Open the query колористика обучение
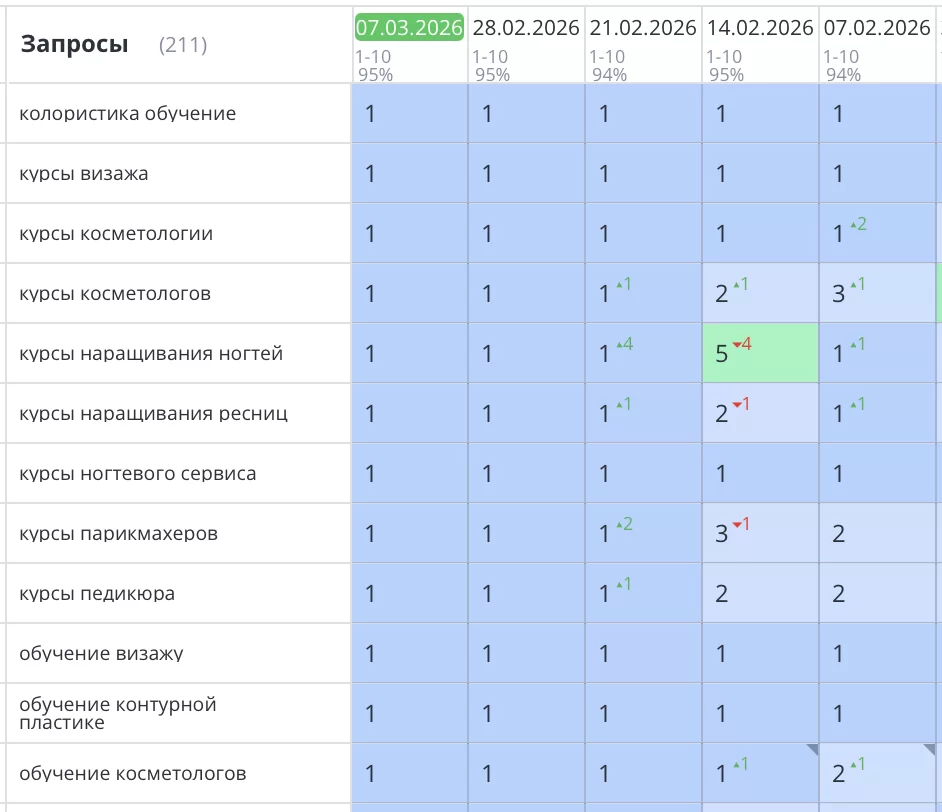942x812 pixels. click(127, 114)
